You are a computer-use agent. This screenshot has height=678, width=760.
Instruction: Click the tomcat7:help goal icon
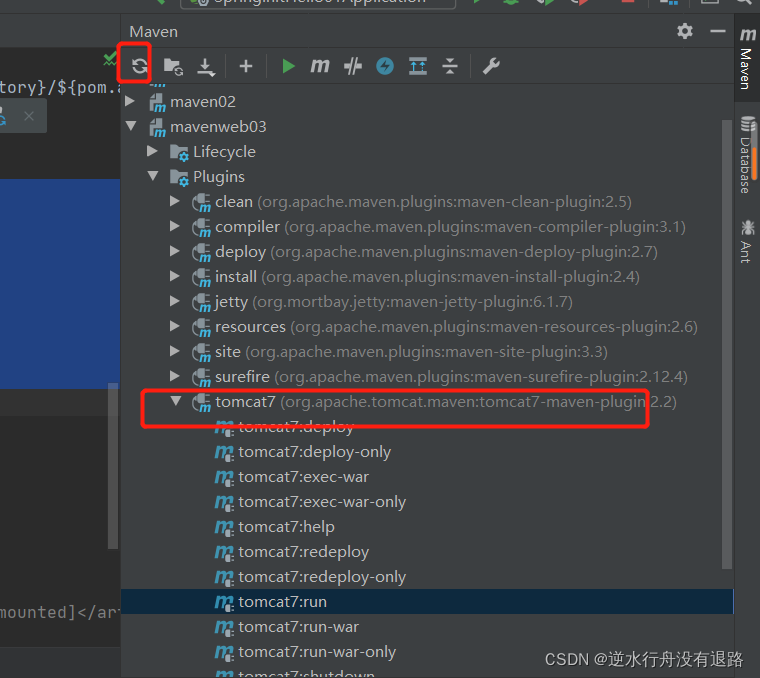coord(224,527)
